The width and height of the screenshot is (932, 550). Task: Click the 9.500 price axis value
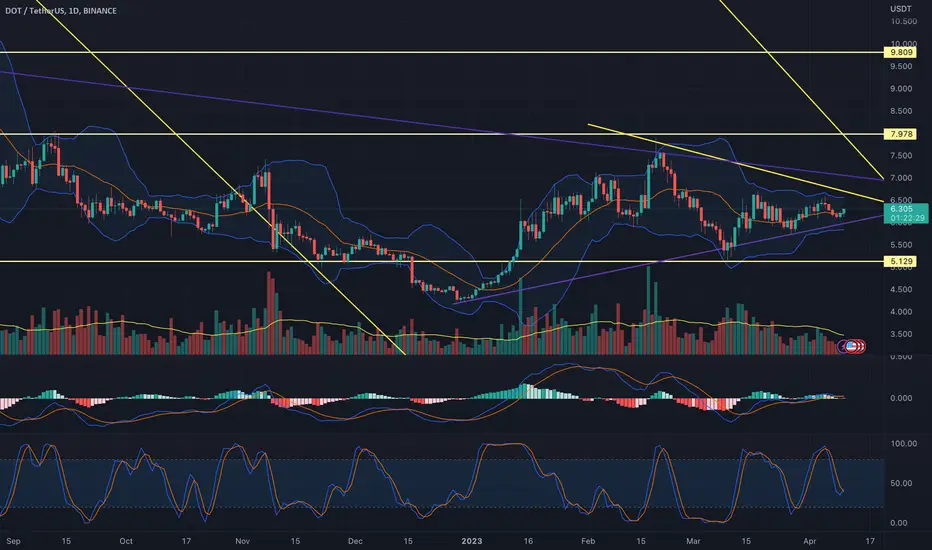(901, 66)
